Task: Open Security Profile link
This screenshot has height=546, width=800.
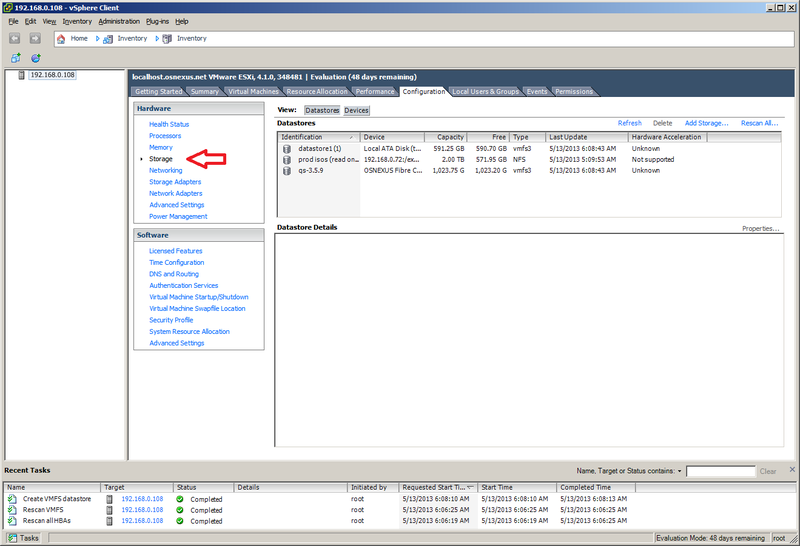Action: point(171,320)
